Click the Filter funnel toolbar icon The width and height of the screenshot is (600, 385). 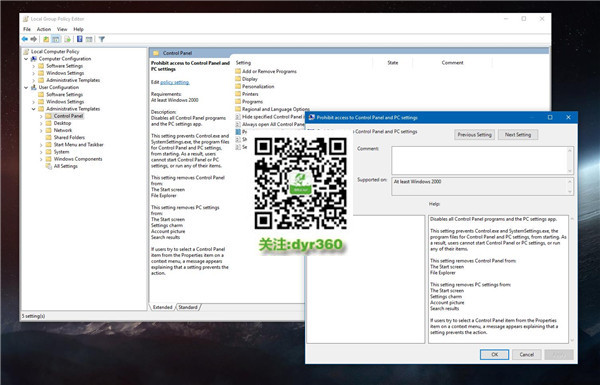point(102,39)
